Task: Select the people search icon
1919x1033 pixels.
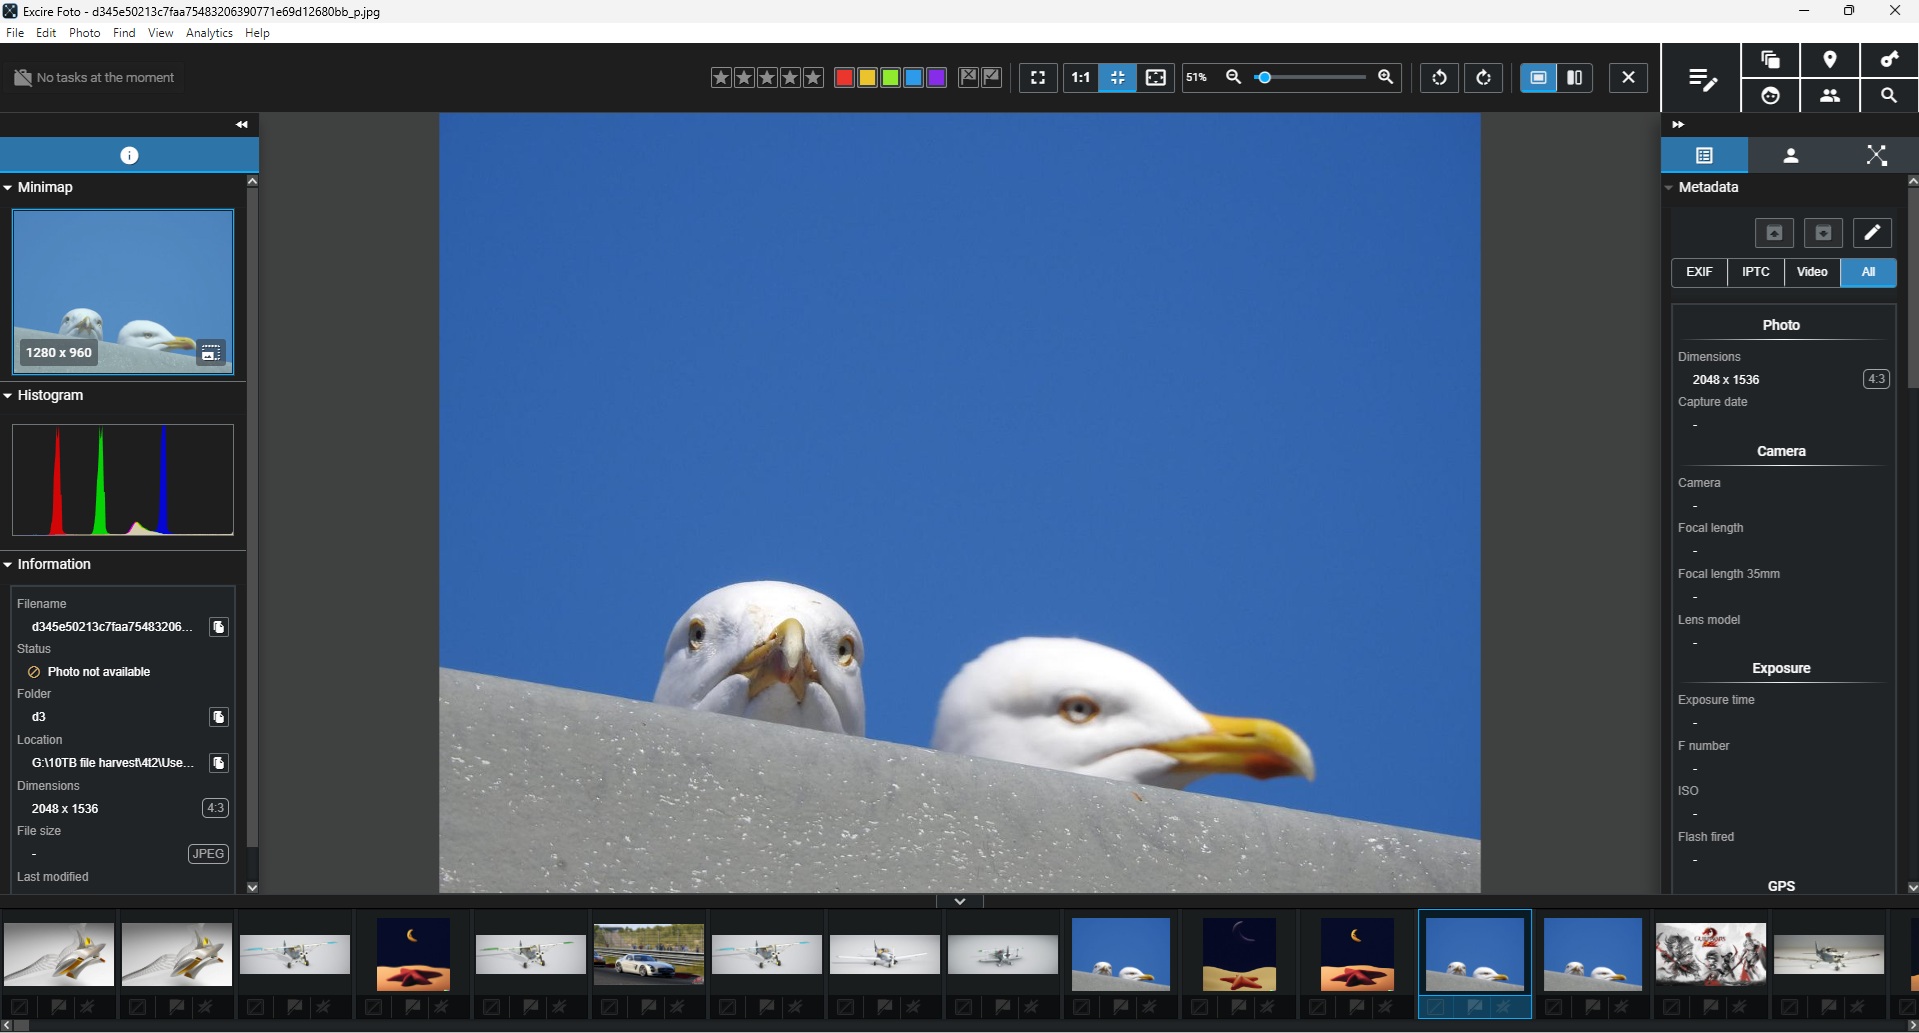Action: (x=1830, y=96)
